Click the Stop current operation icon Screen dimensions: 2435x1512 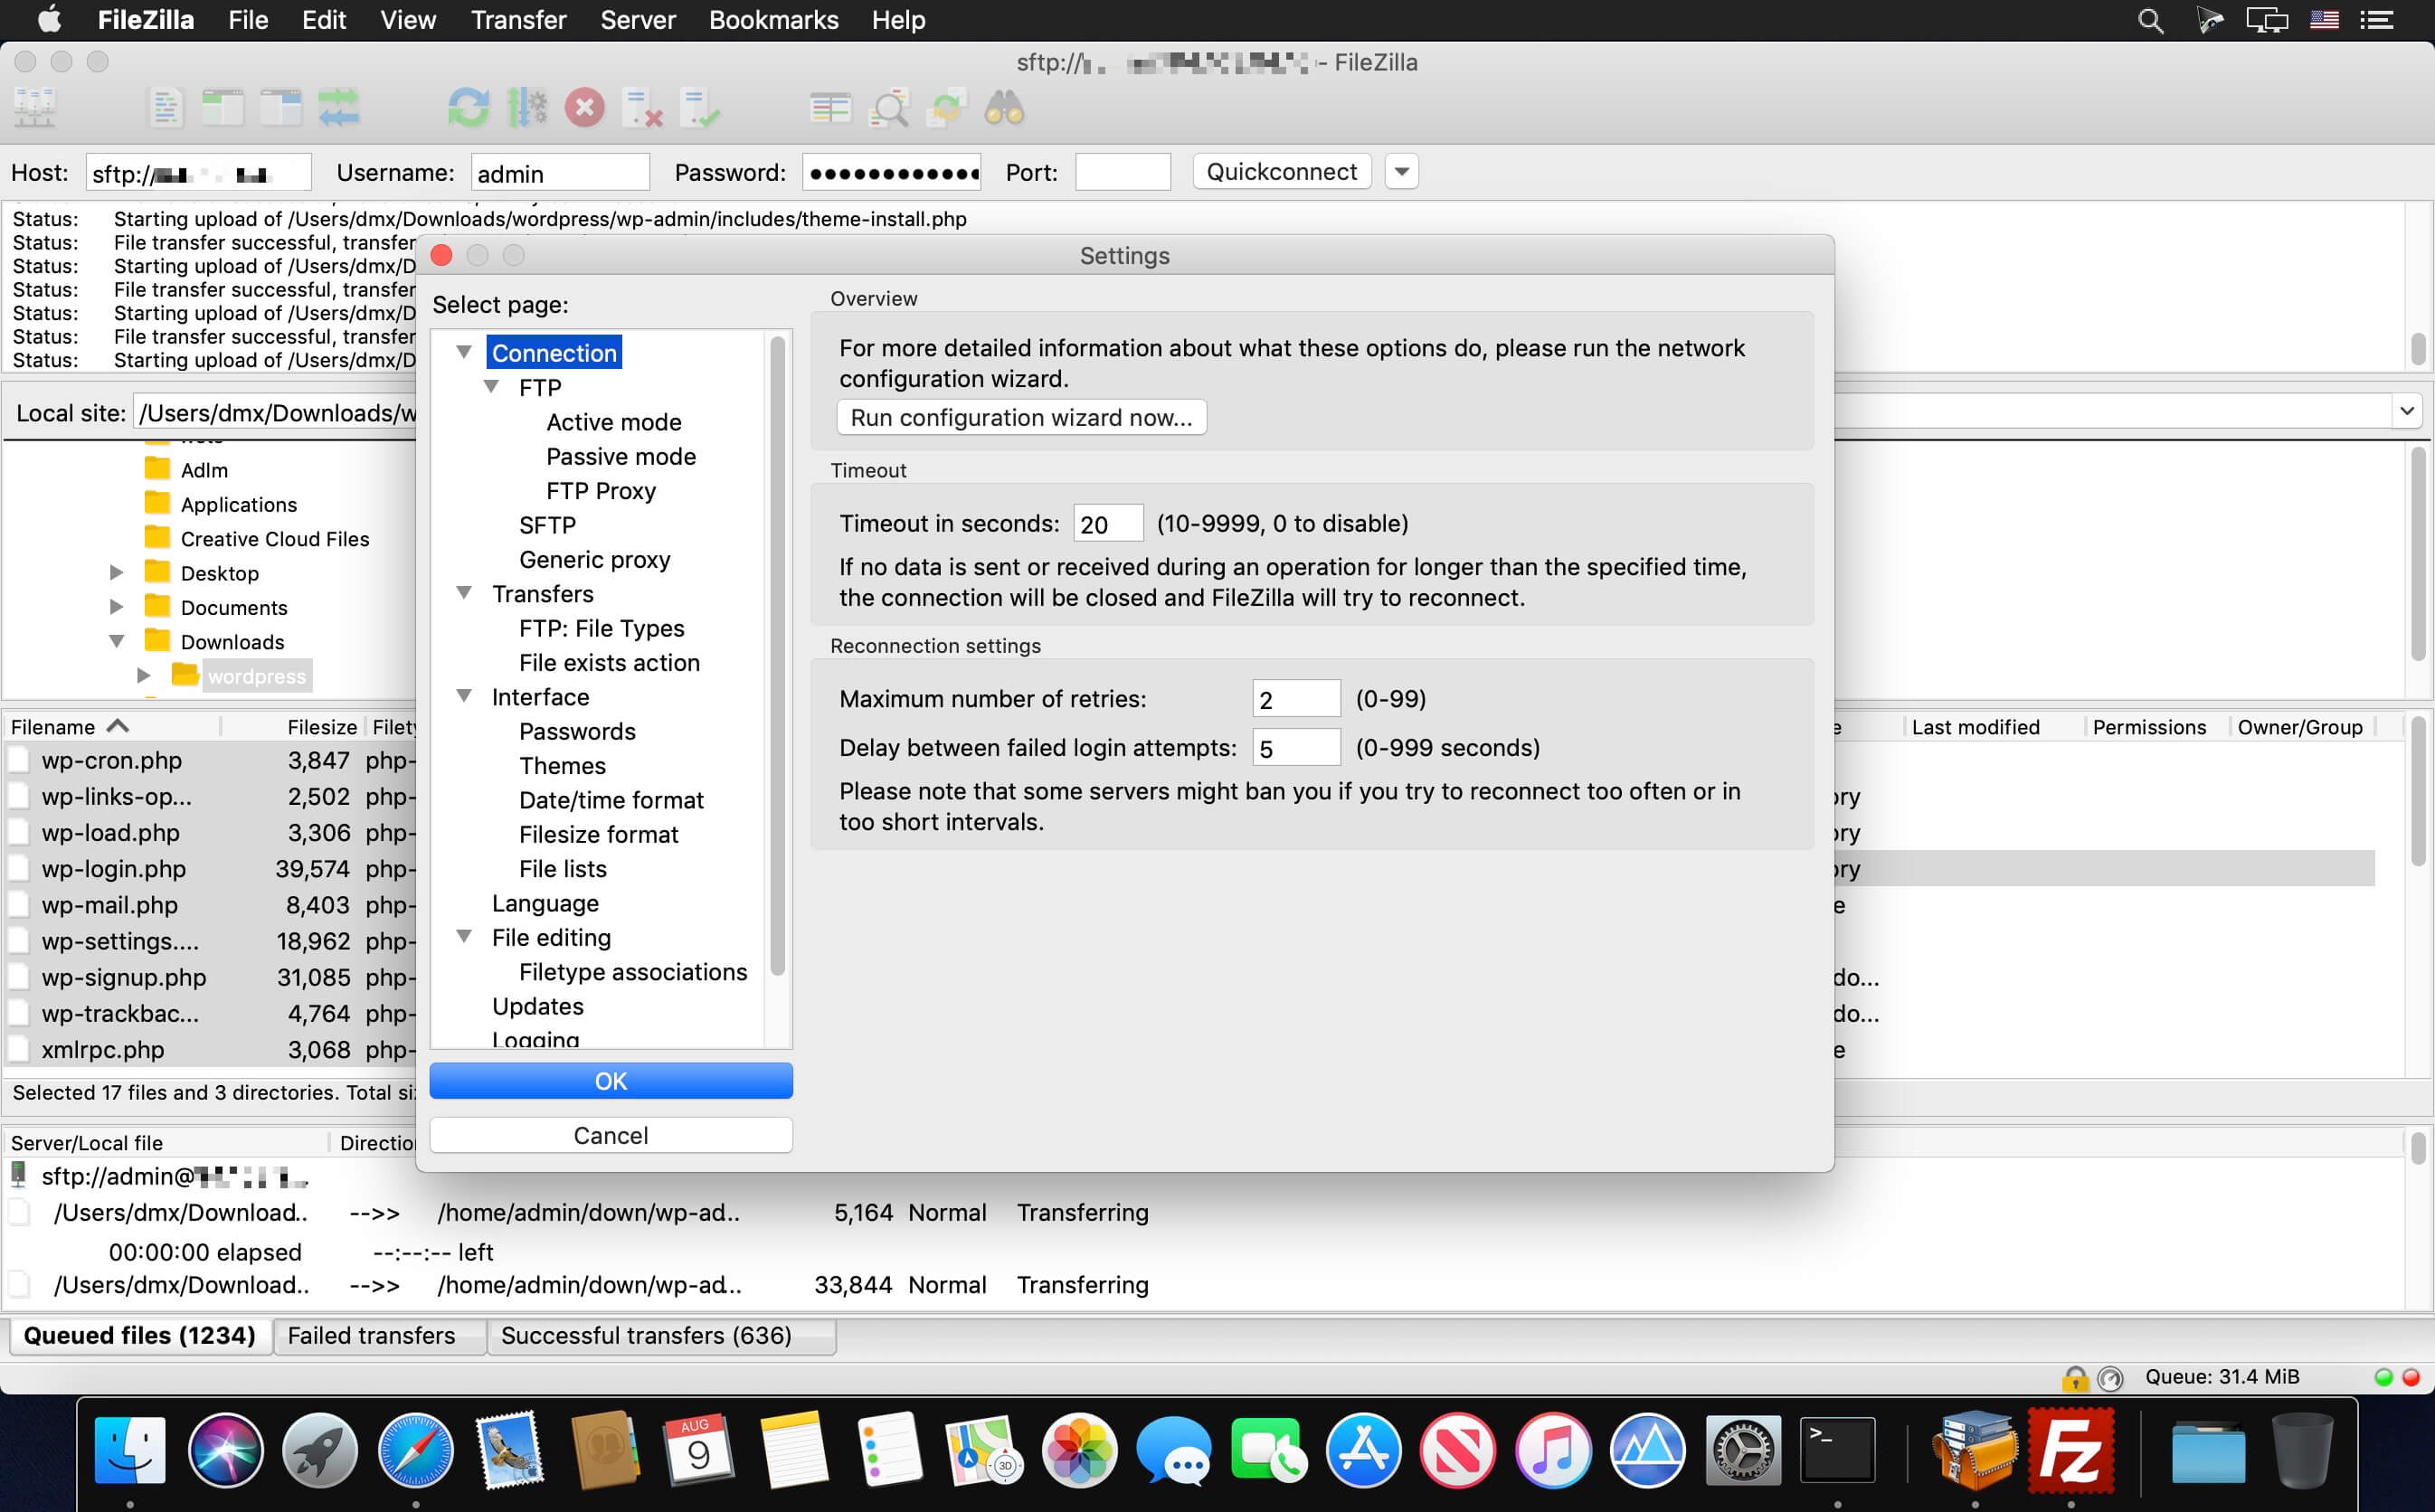pyautogui.click(x=585, y=109)
